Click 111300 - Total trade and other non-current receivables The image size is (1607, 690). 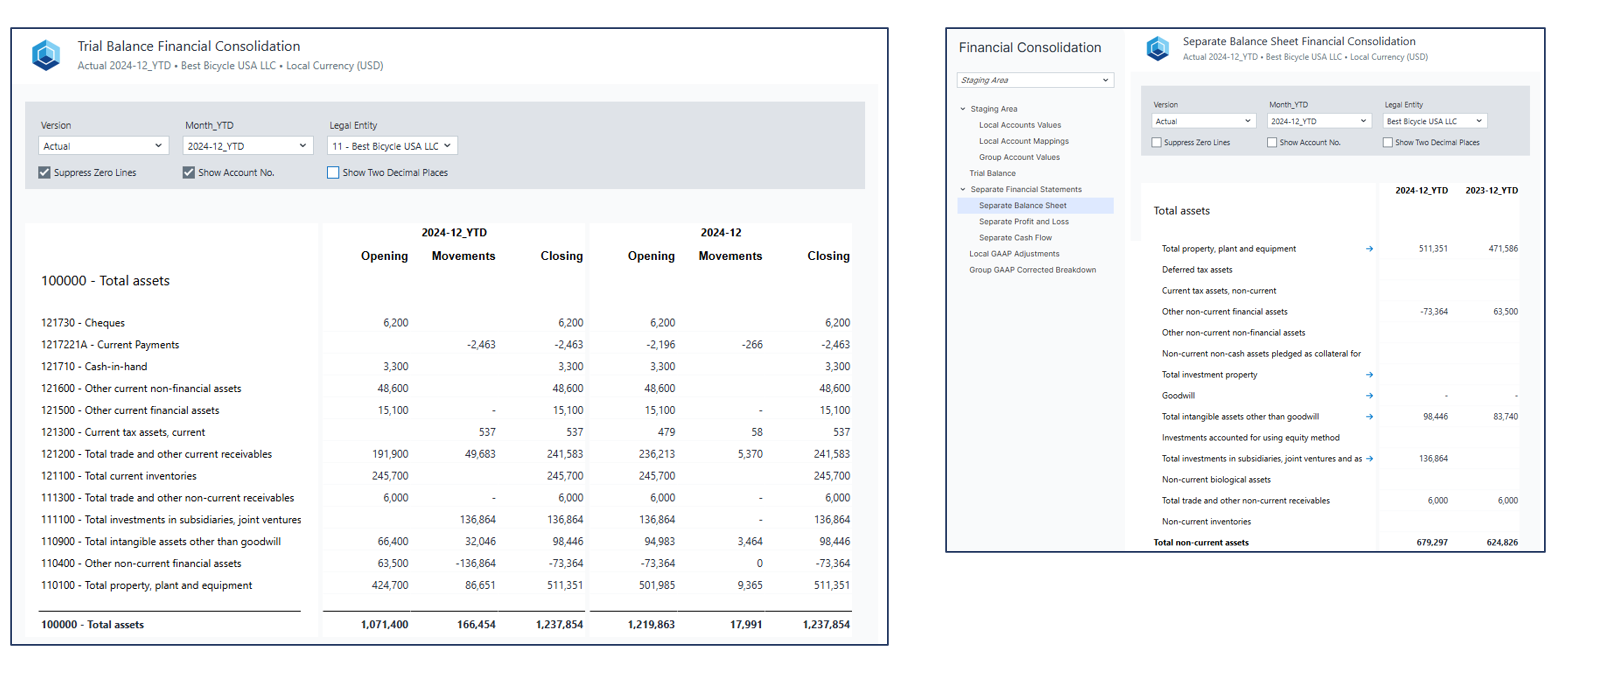(x=168, y=498)
